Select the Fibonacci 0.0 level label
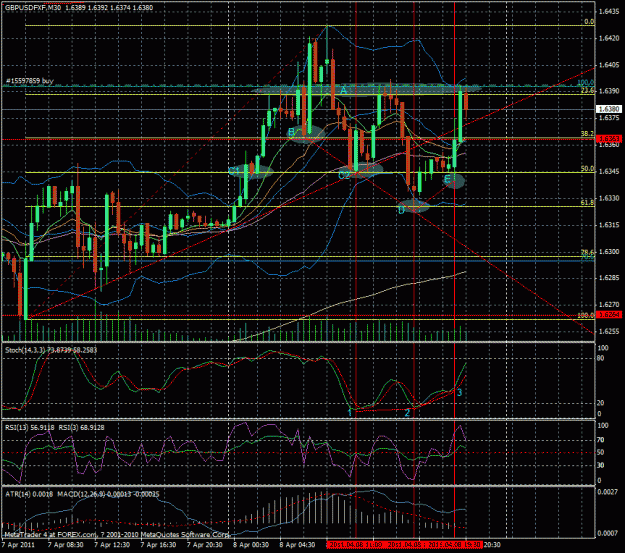 pyautogui.click(x=589, y=22)
